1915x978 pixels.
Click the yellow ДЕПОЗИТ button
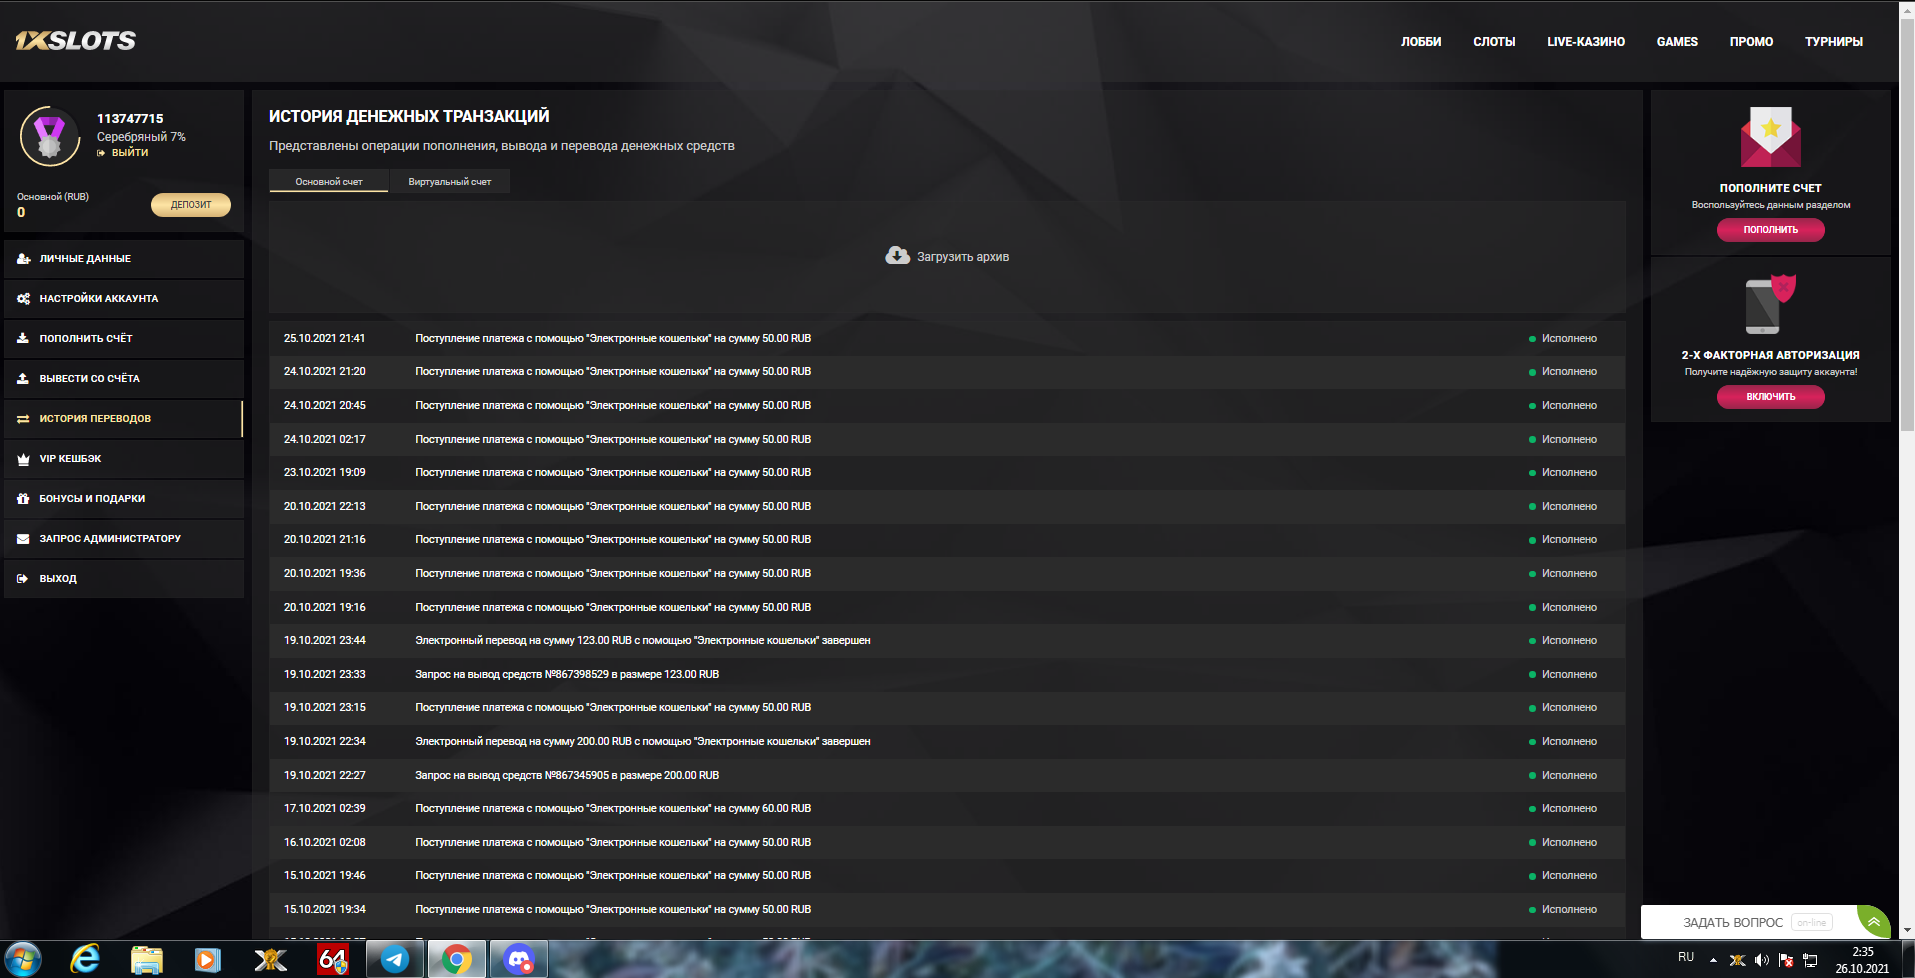tap(191, 204)
